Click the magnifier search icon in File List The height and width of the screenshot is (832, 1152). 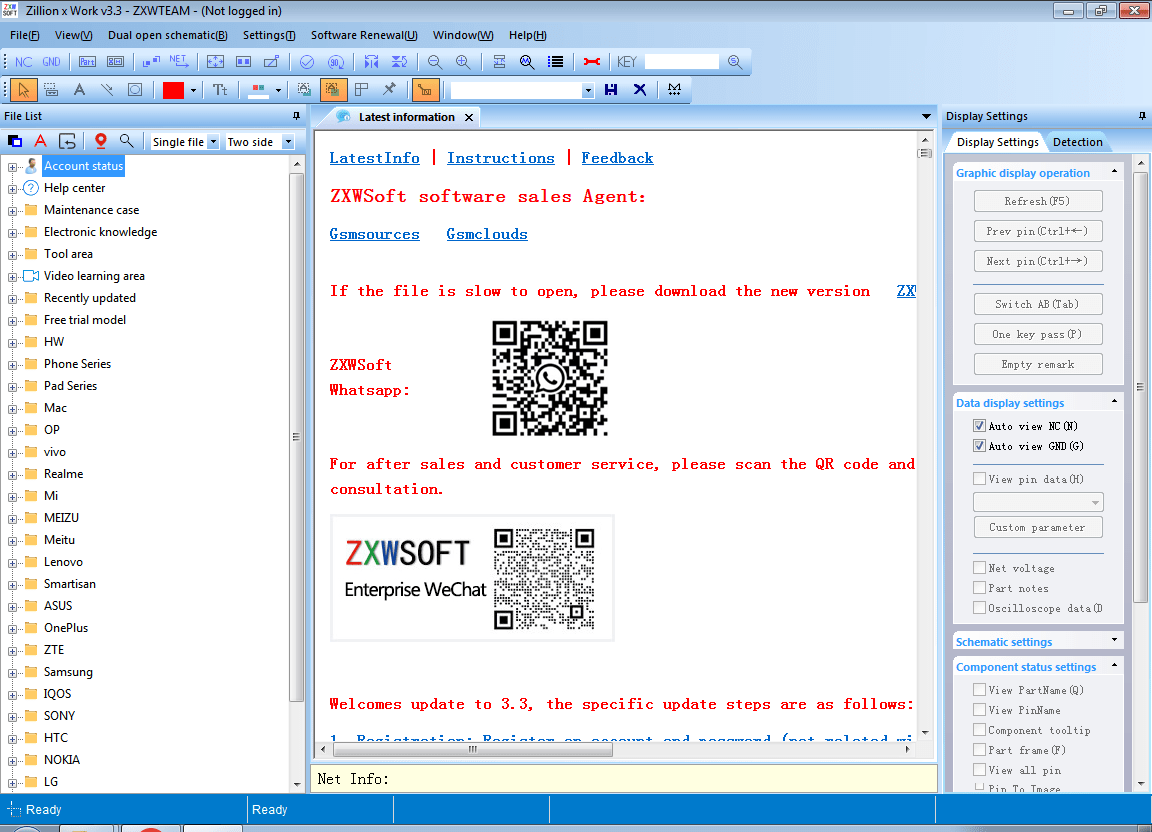pyautogui.click(x=126, y=141)
